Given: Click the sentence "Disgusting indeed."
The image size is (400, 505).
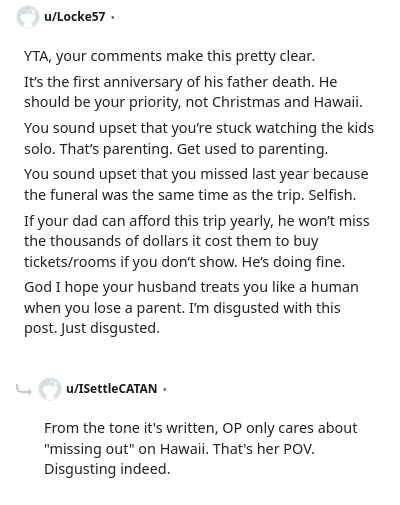Looking at the screenshot, I should pos(107,469).
